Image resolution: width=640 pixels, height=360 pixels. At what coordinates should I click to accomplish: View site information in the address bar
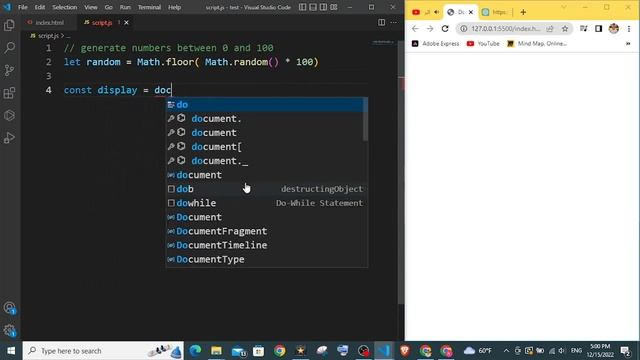463,29
